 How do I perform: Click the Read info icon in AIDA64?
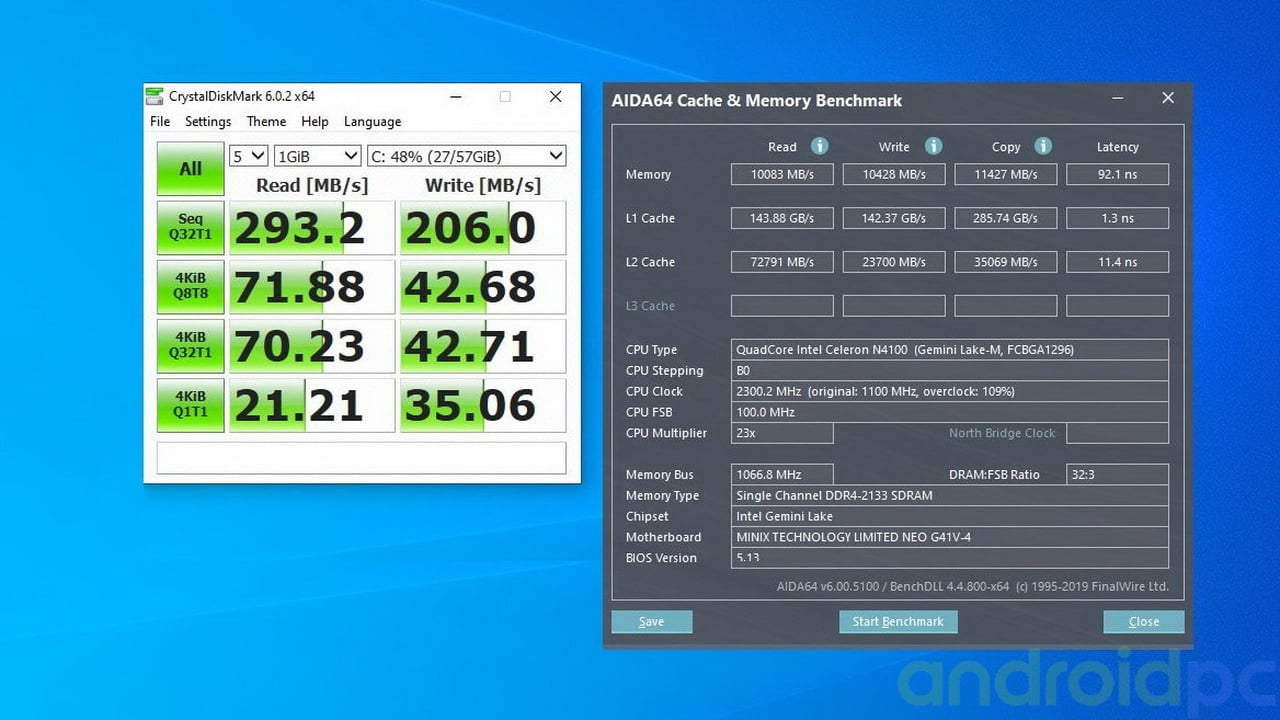coord(819,146)
